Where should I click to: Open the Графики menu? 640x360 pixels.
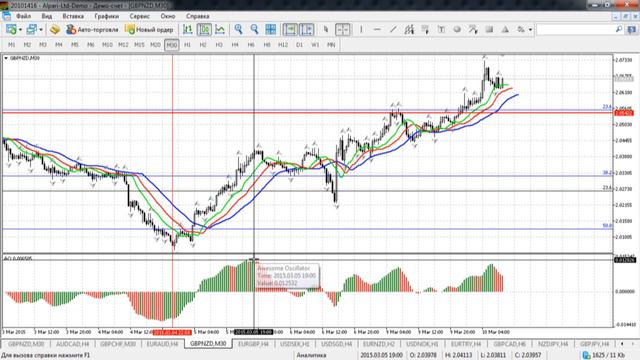click(107, 16)
